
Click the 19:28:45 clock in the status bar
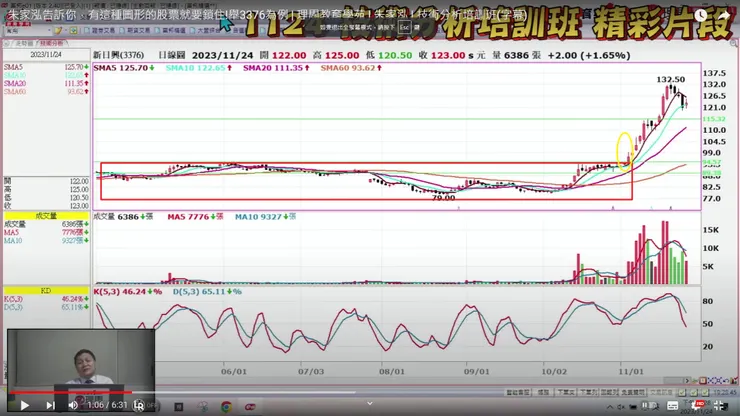725,392
